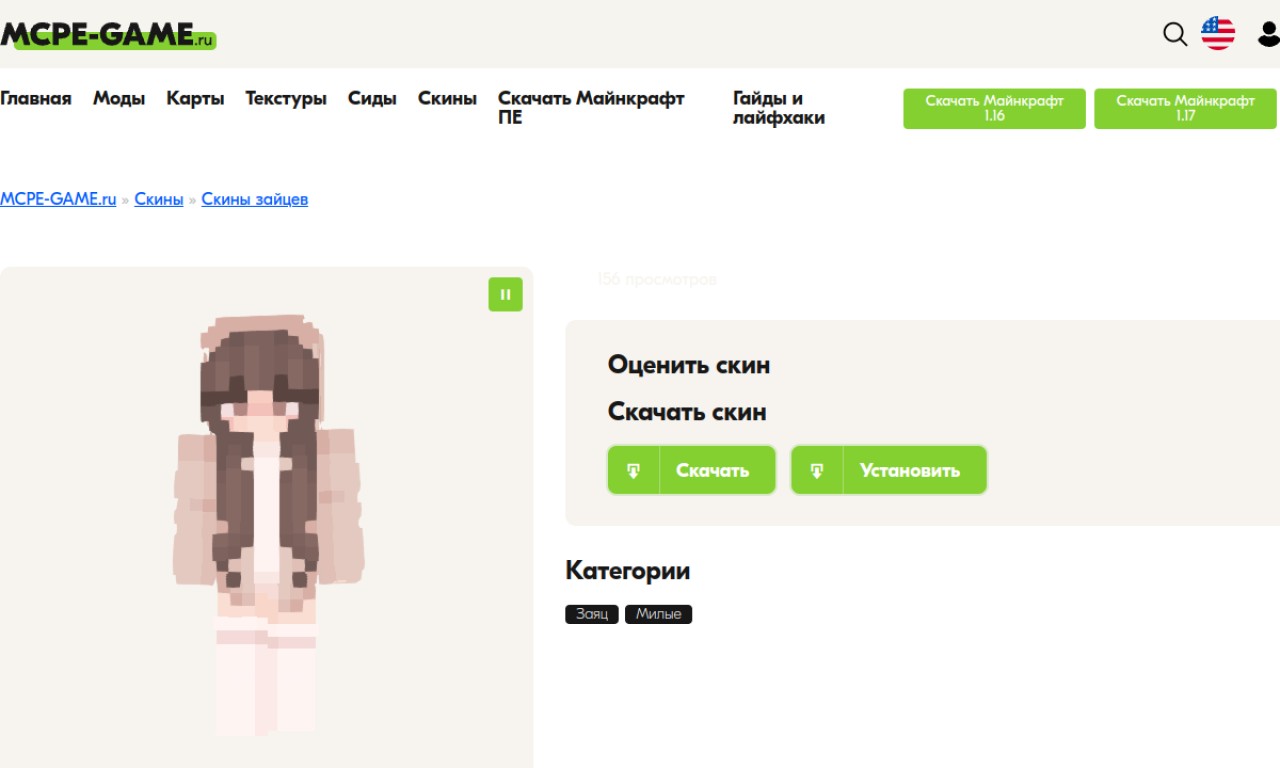Open the Скины menu item
This screenshot has width=1280, height=768.
point(447,98)
